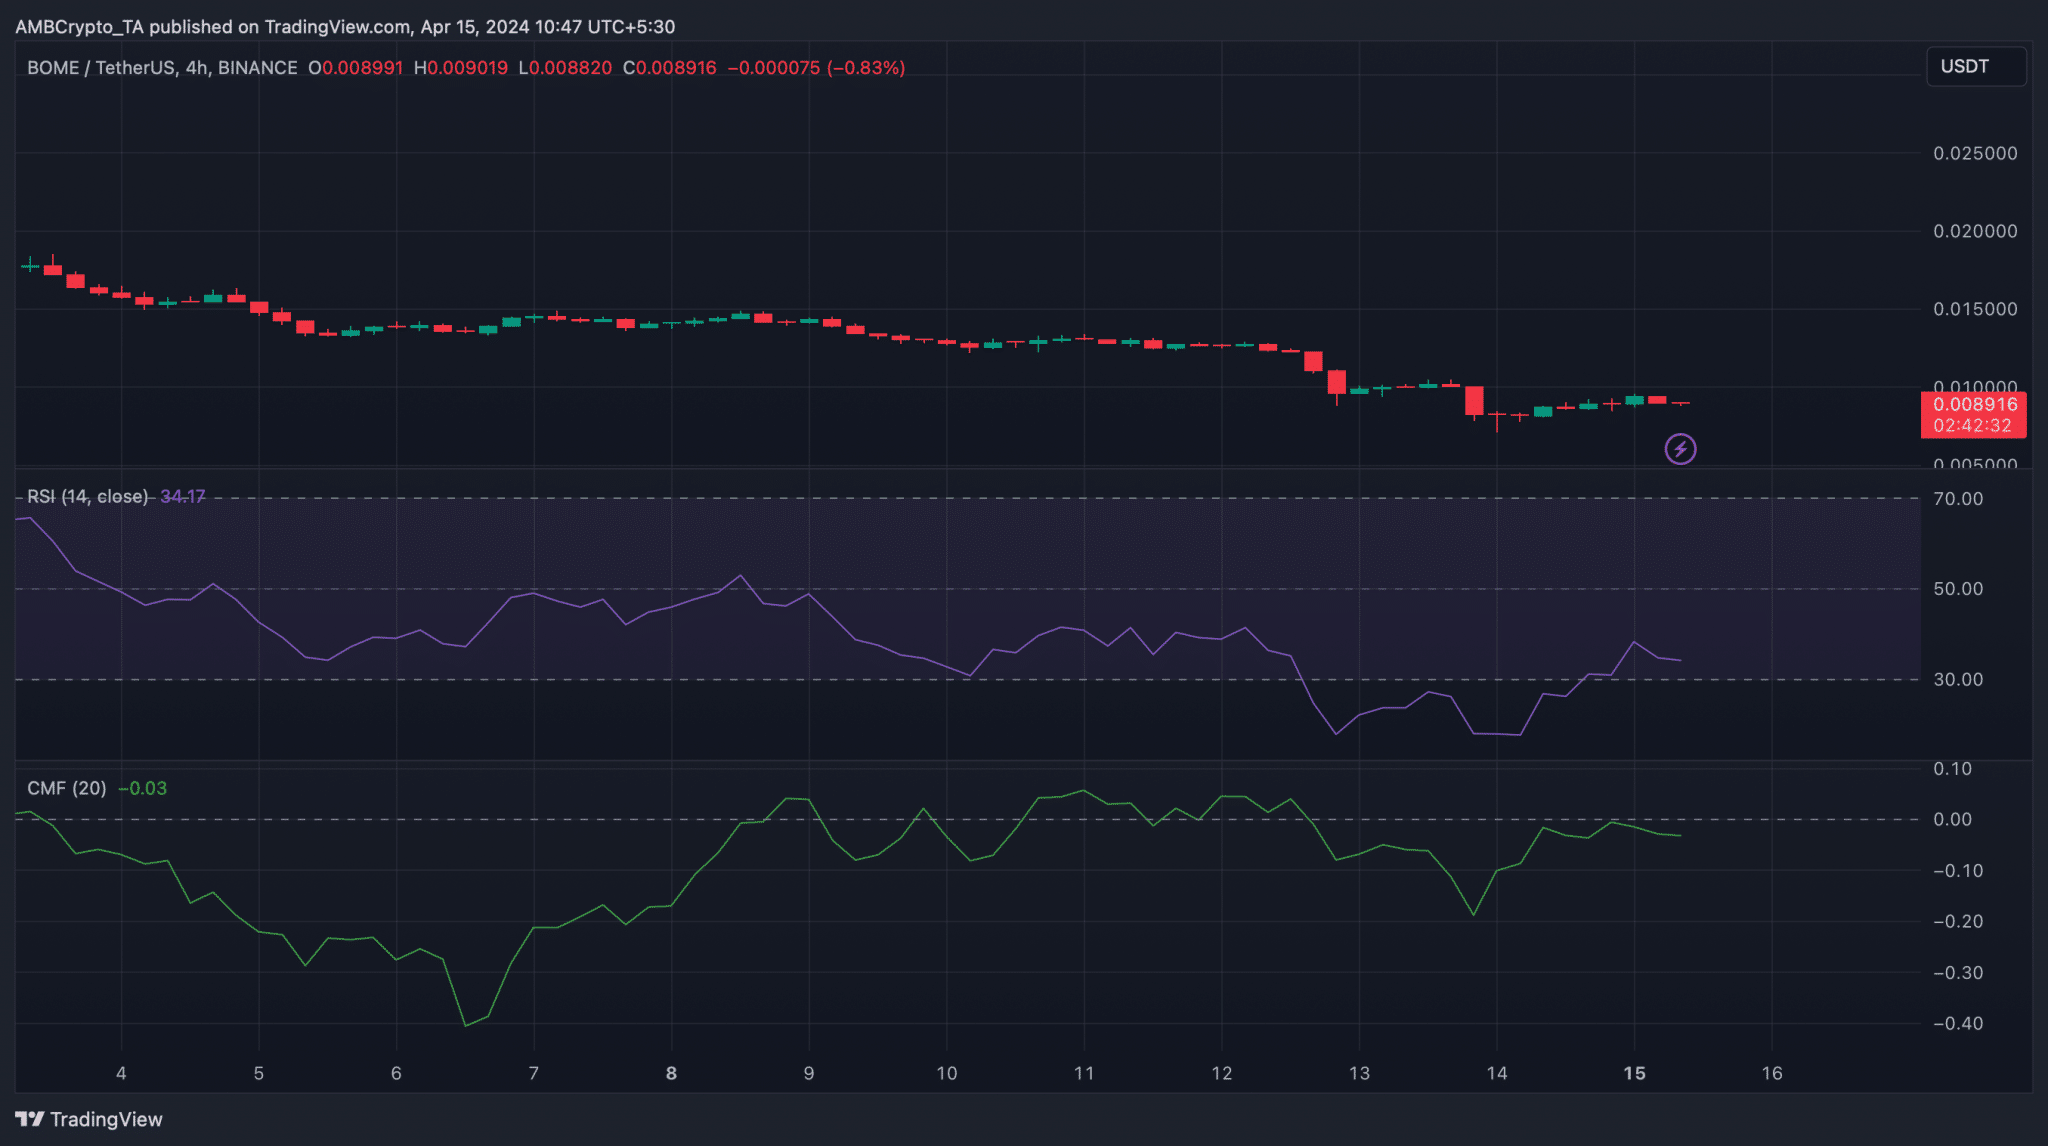This screenshot has width=2048, height=1146.
Task: Click 0.020000 on the price scale
Action: 1975,231
